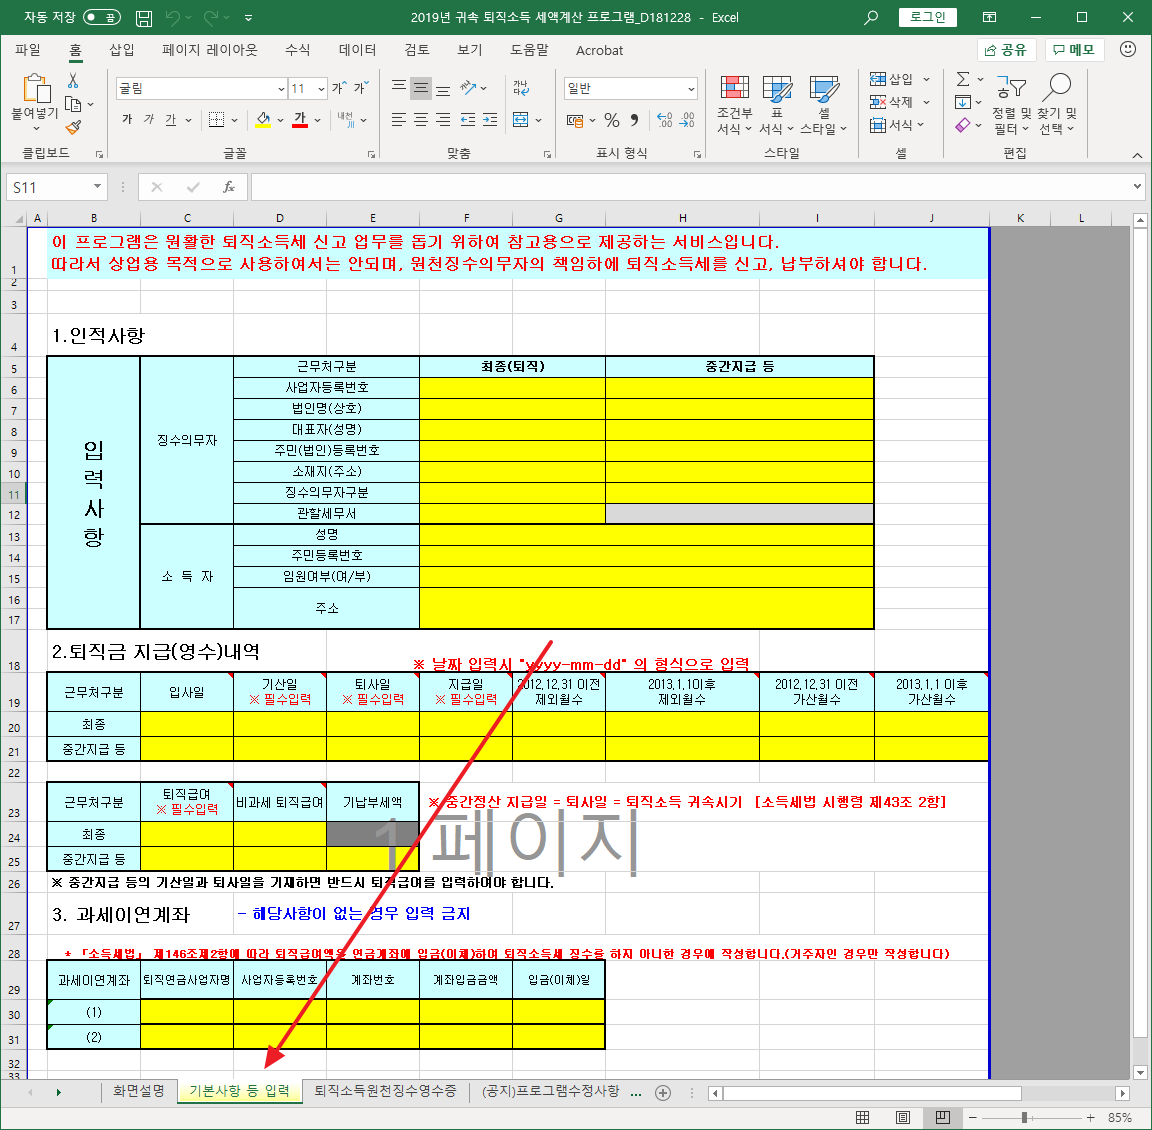Apply Percent Style with the % icon

pos(612,120)
